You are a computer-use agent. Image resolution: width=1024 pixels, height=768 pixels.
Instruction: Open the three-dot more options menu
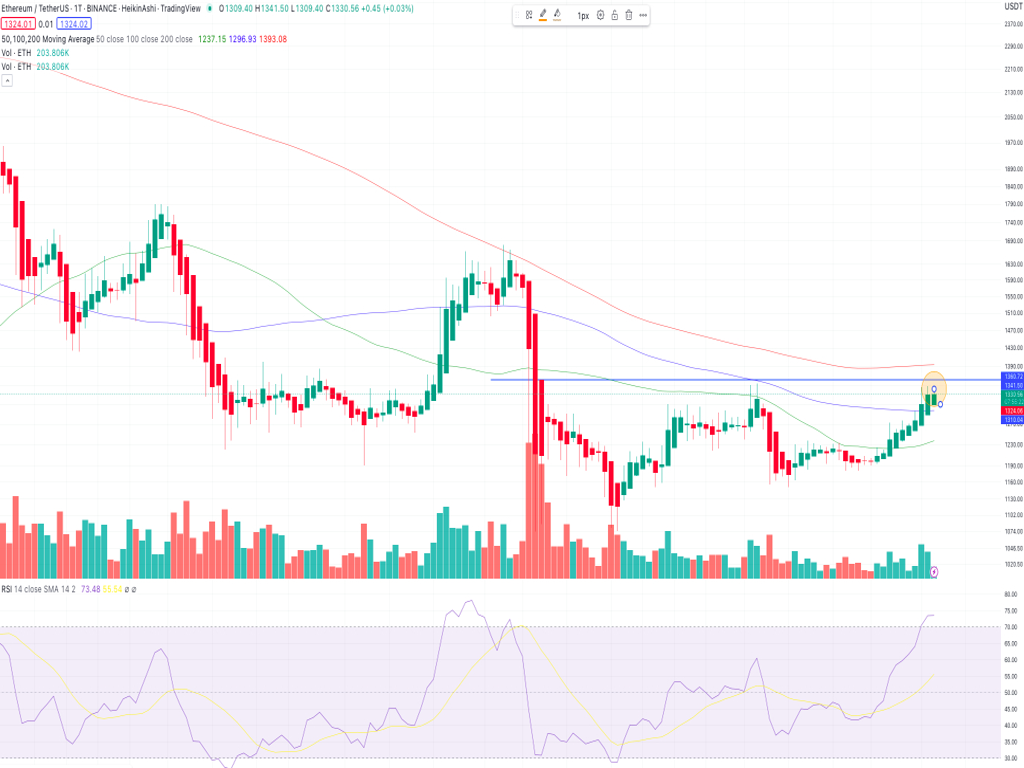642,15
